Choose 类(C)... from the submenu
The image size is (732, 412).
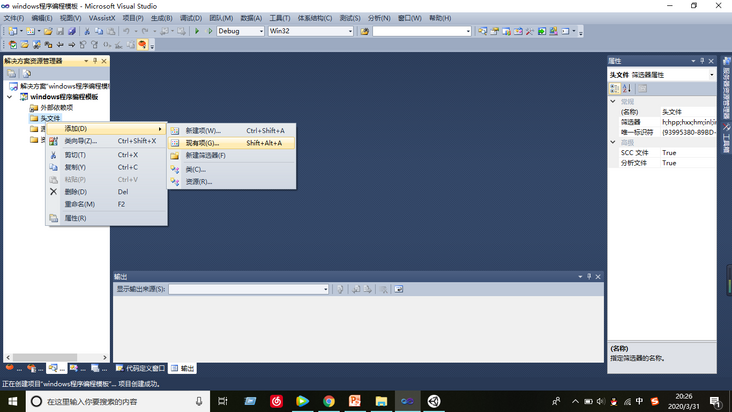232,169
